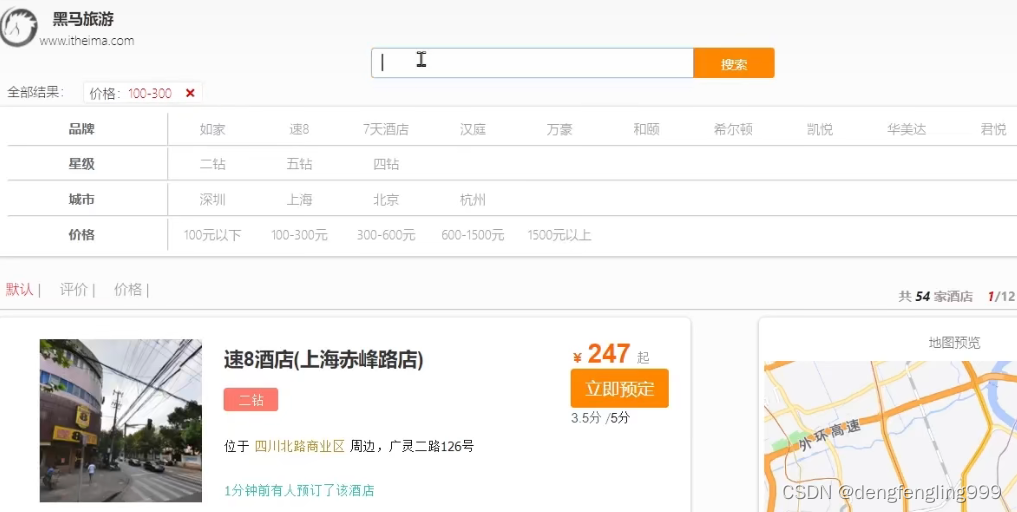Filter by brand 如家
1017x512 pixels.
(x=213, y=129)
